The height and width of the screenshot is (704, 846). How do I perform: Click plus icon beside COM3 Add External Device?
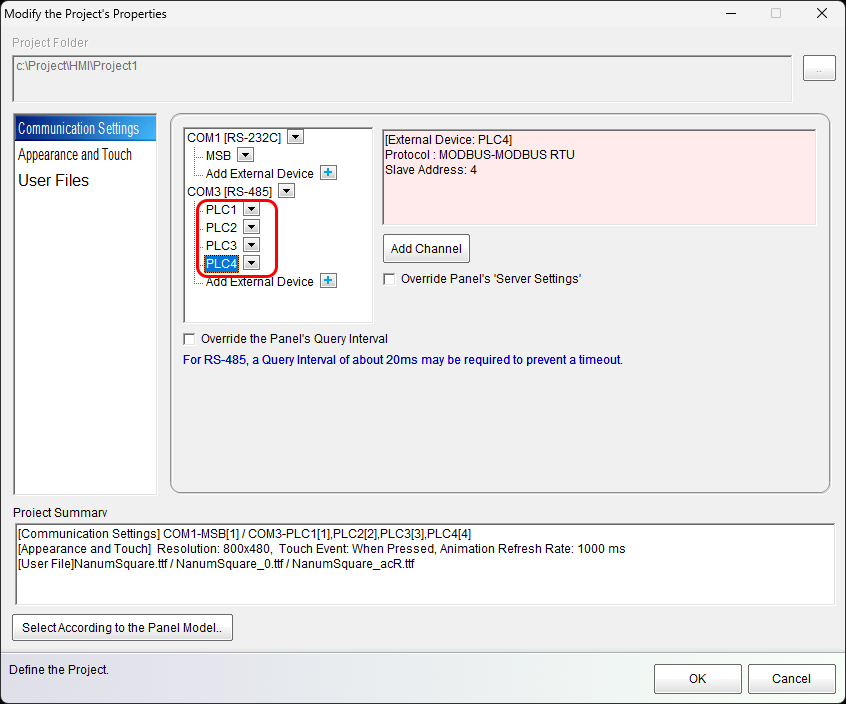click(328, 281)
